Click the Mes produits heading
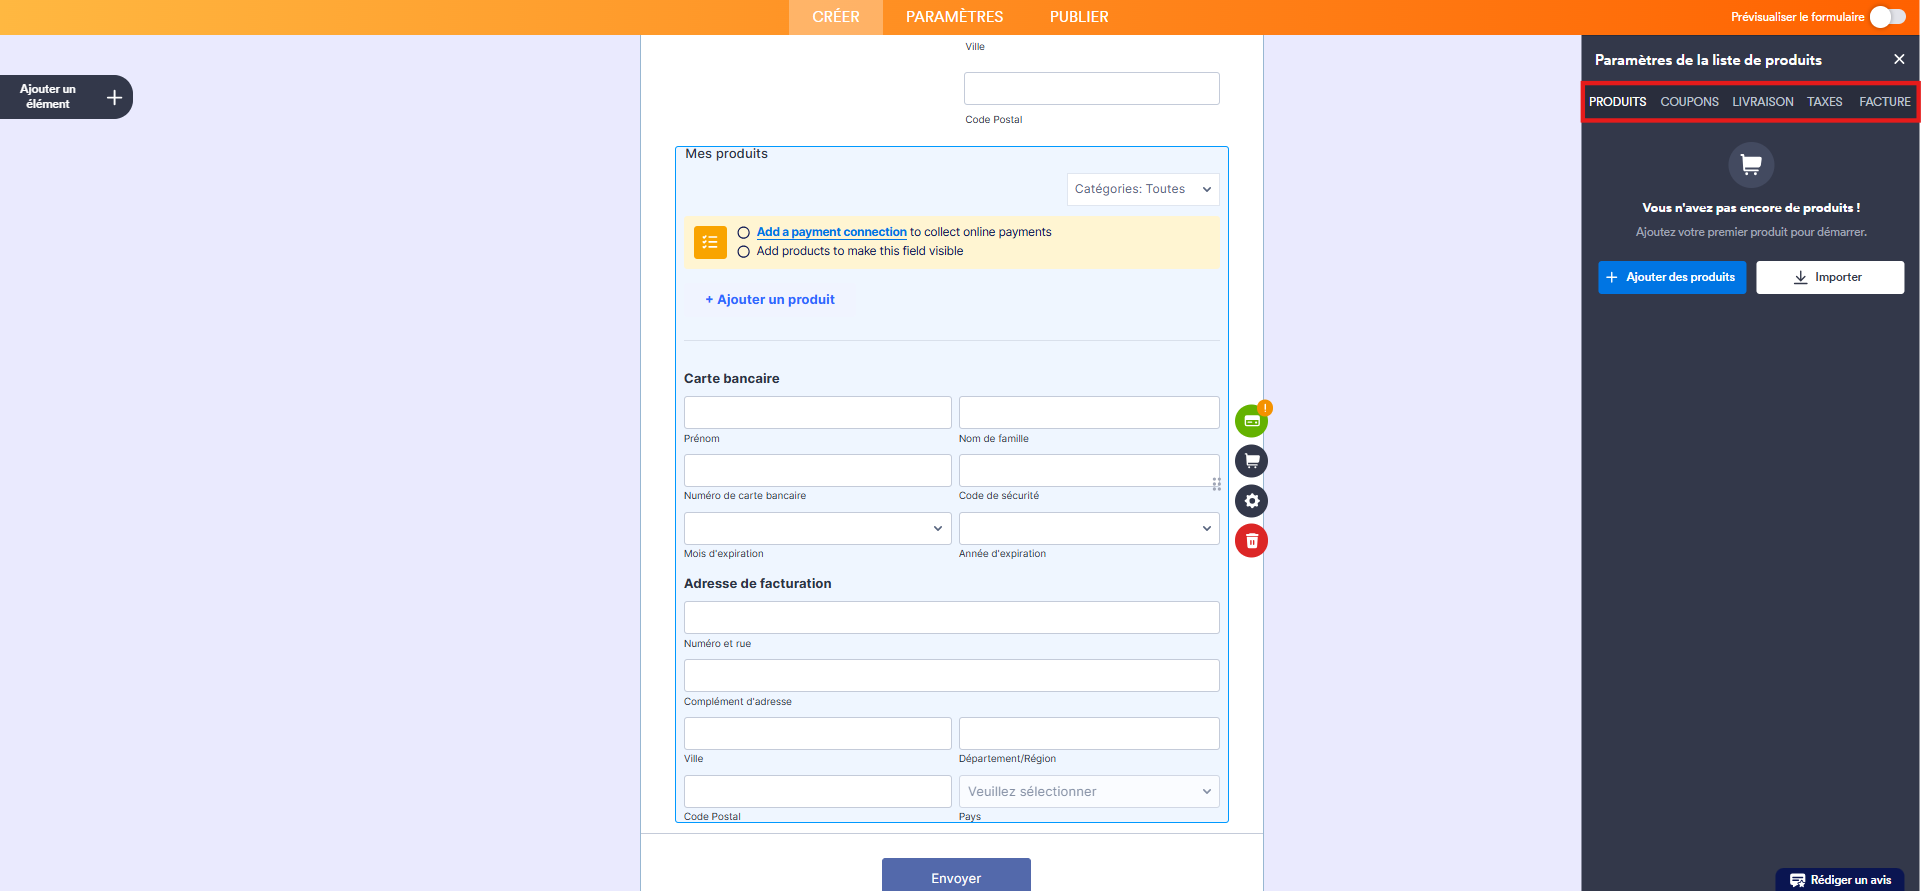Image resolution: width=1922 pixels, height=891 pixels. coord(726,154)
